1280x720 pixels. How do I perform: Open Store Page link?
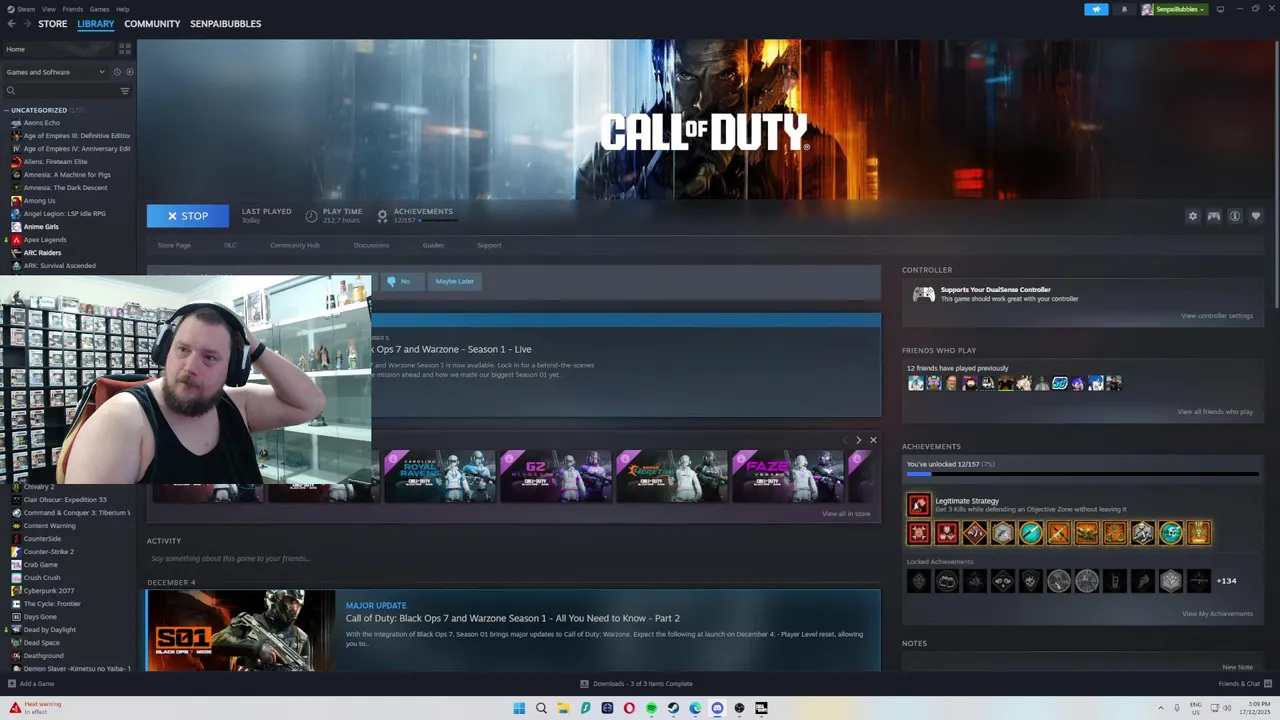pos(174,245)
